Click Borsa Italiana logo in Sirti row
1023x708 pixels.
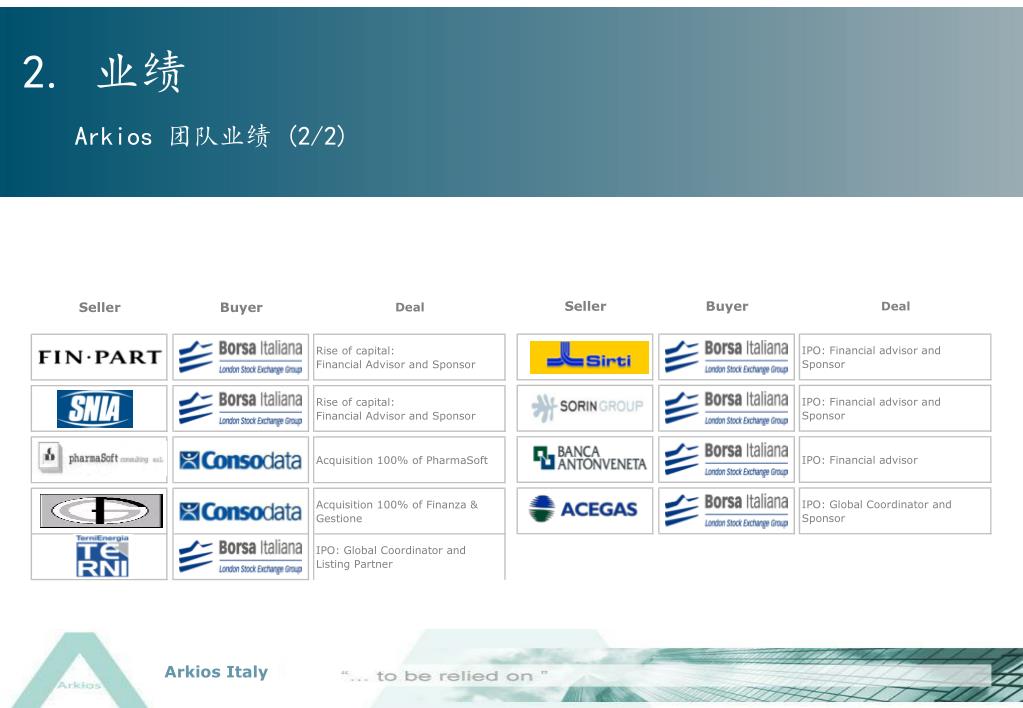coord(726,357)
